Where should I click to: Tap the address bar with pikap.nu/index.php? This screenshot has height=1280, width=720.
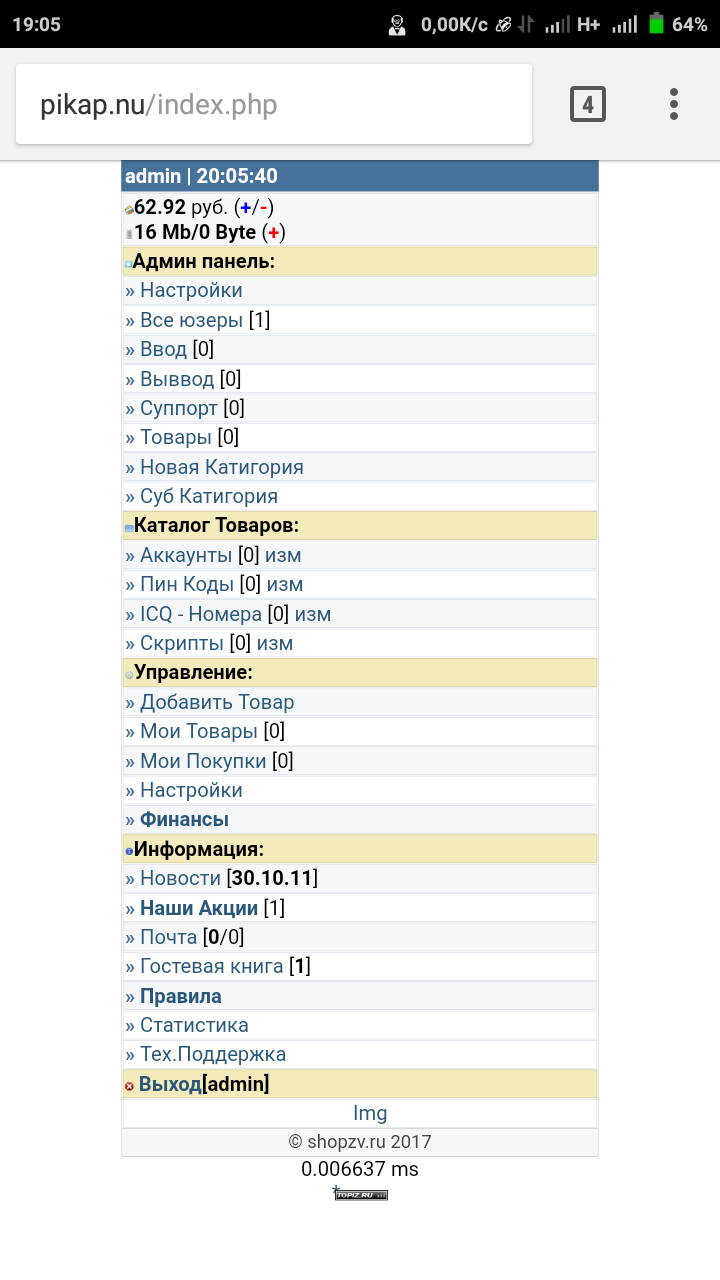pos(274,105)
